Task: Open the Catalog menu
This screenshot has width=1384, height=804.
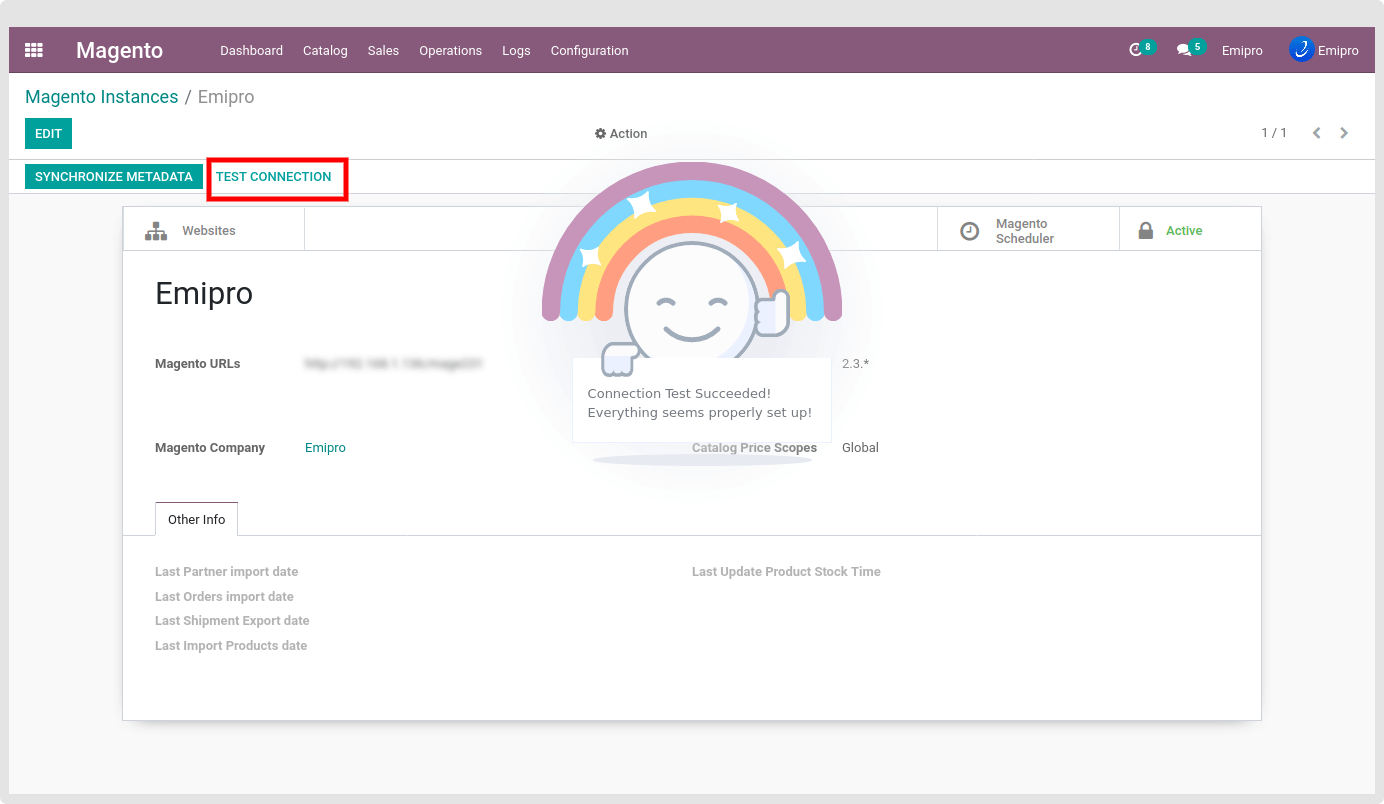Action: [x=325, y=51]
